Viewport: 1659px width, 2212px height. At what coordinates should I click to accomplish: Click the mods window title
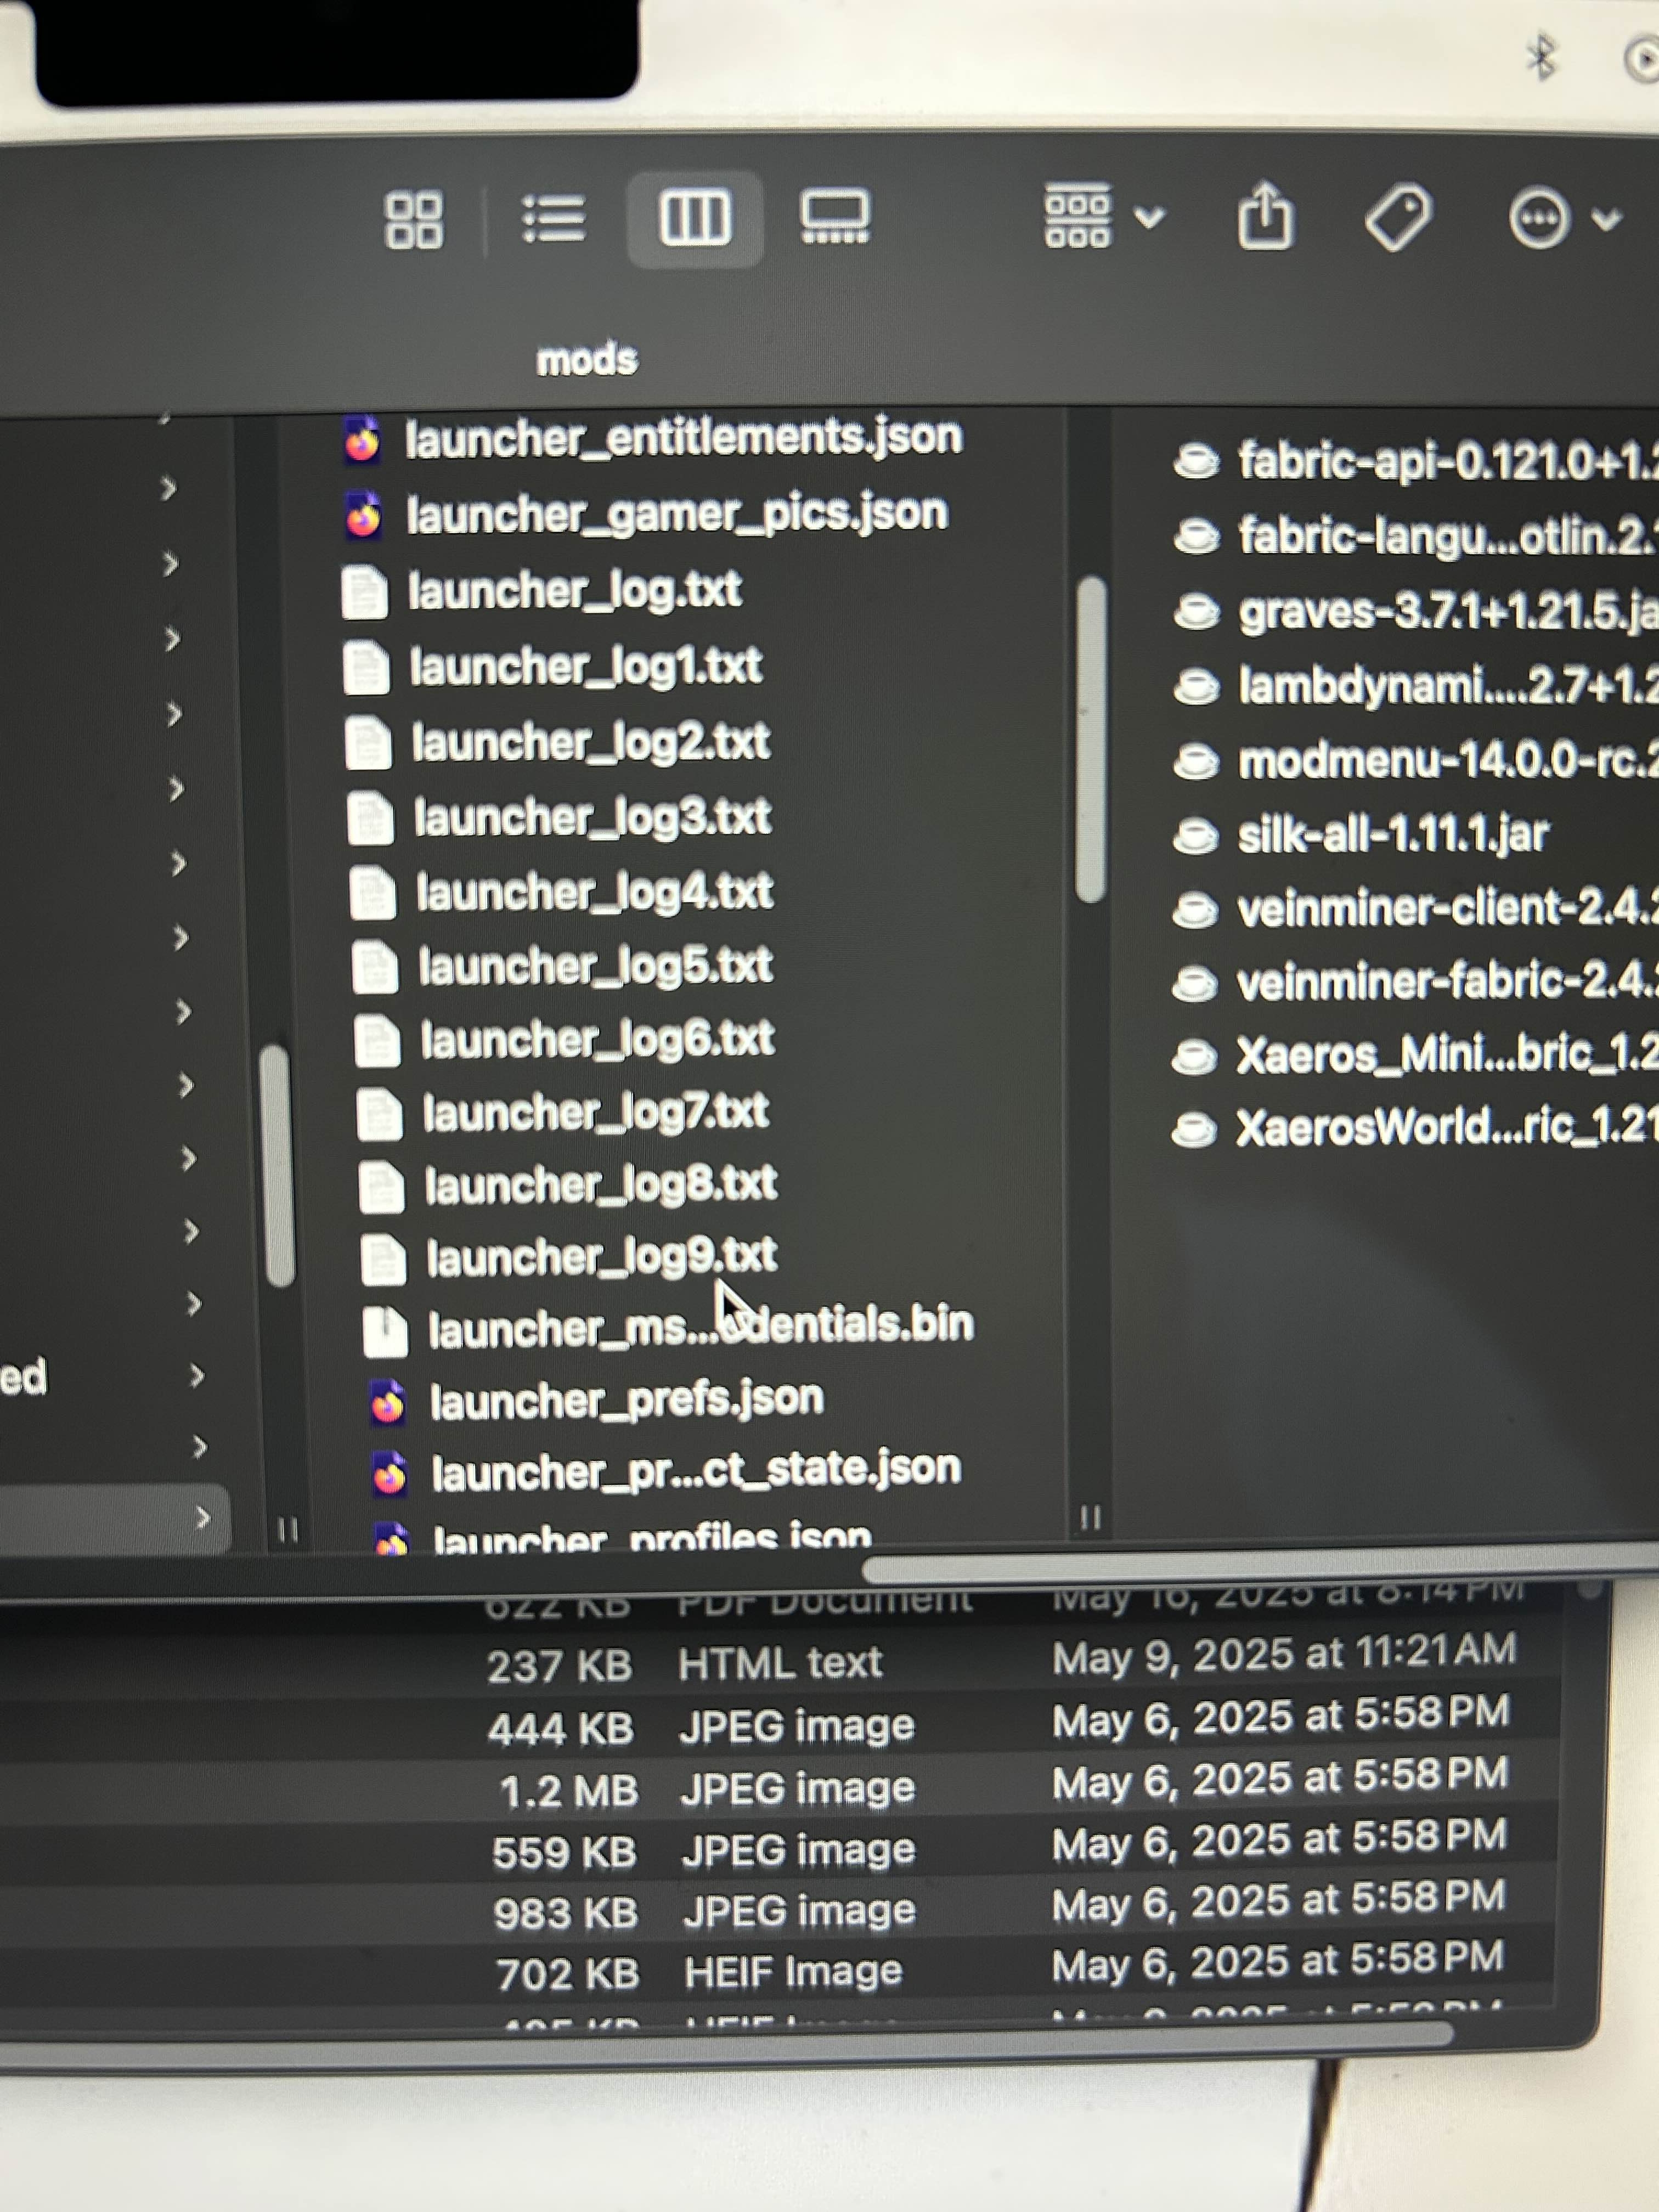[587, 360]
